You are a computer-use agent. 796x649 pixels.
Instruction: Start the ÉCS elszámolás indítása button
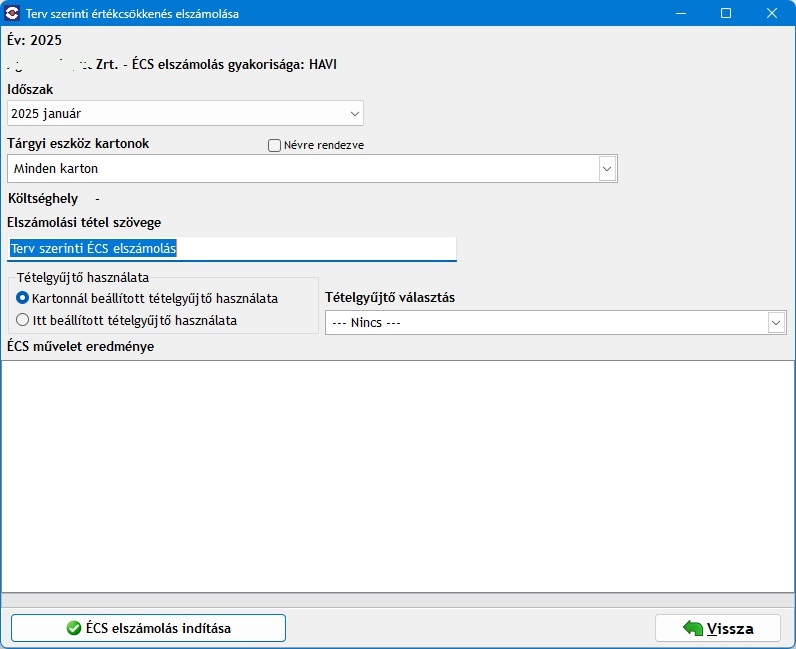coord(148,628)
